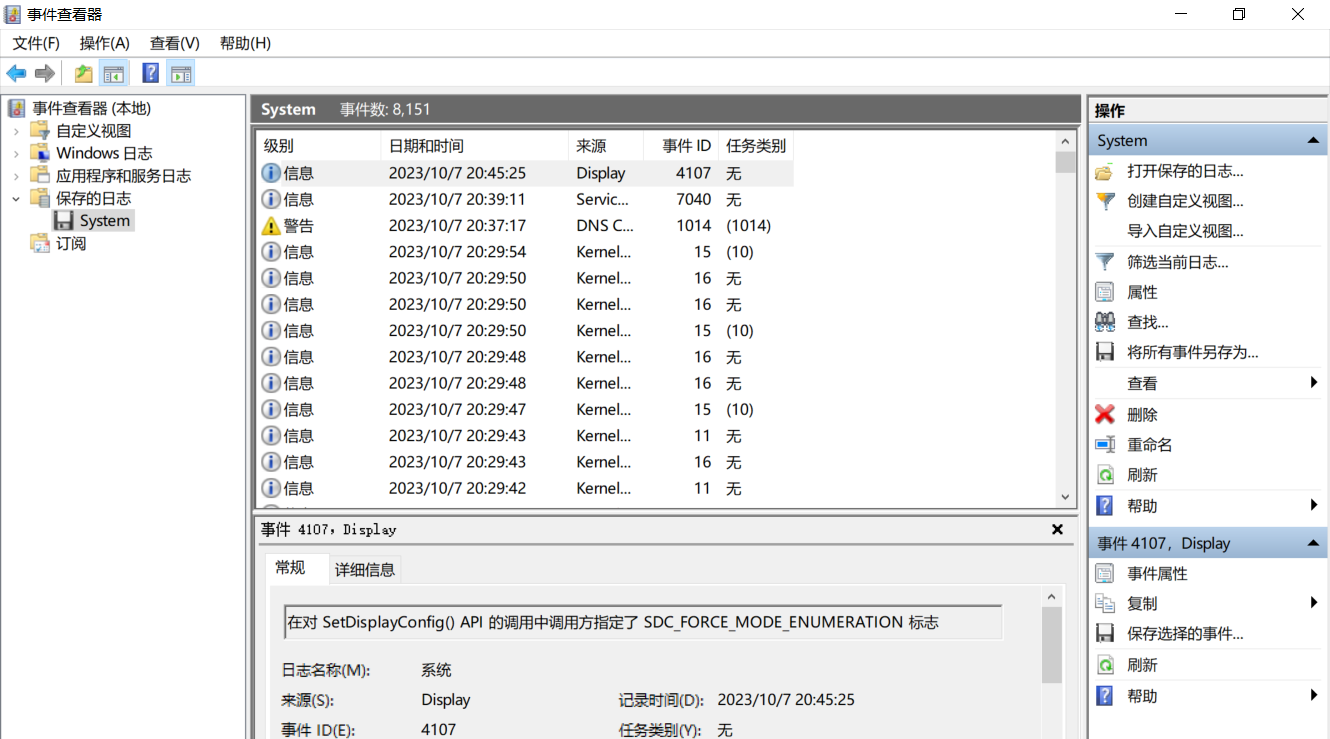Expand the 自定义视图 tree node arrow
This screenshot has width=1330, height=739.
(16, 131)
